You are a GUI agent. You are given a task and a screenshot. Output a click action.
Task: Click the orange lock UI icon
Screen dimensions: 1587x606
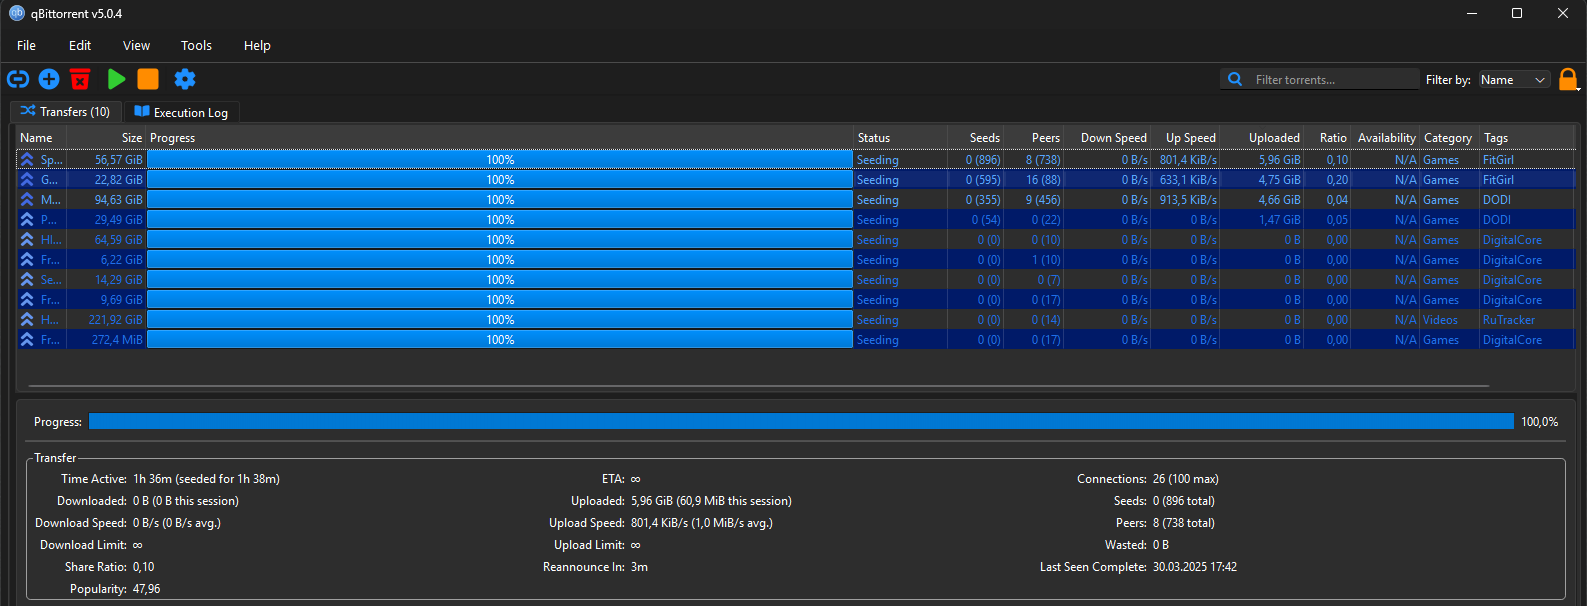(1567, 79)
